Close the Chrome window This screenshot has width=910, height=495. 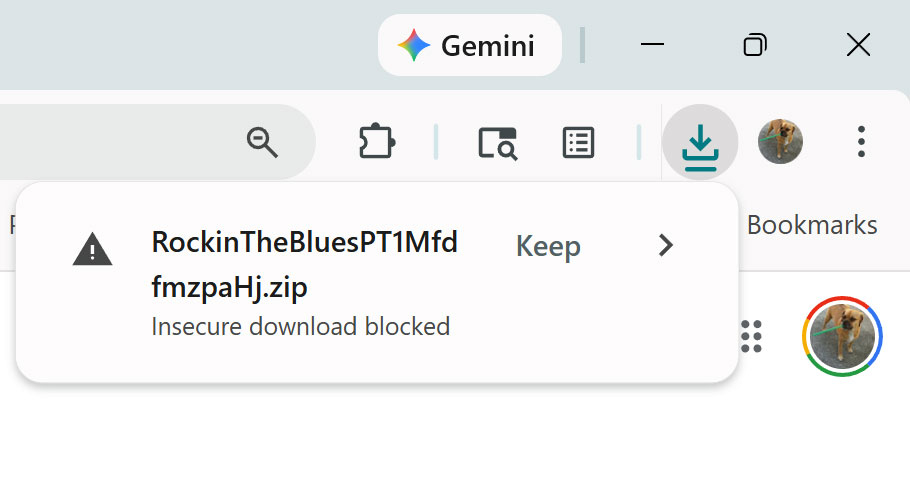point(858,45)
